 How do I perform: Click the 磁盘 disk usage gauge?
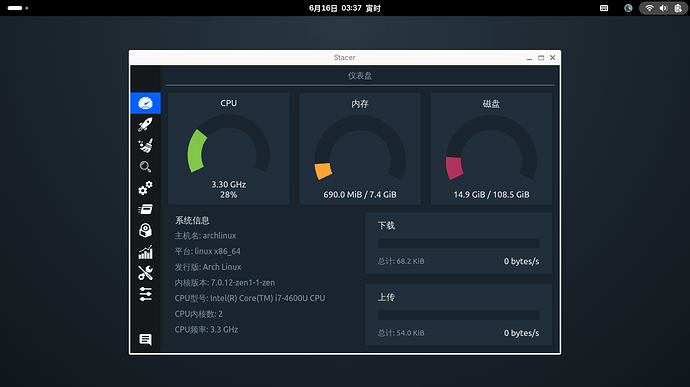point(491,149)
